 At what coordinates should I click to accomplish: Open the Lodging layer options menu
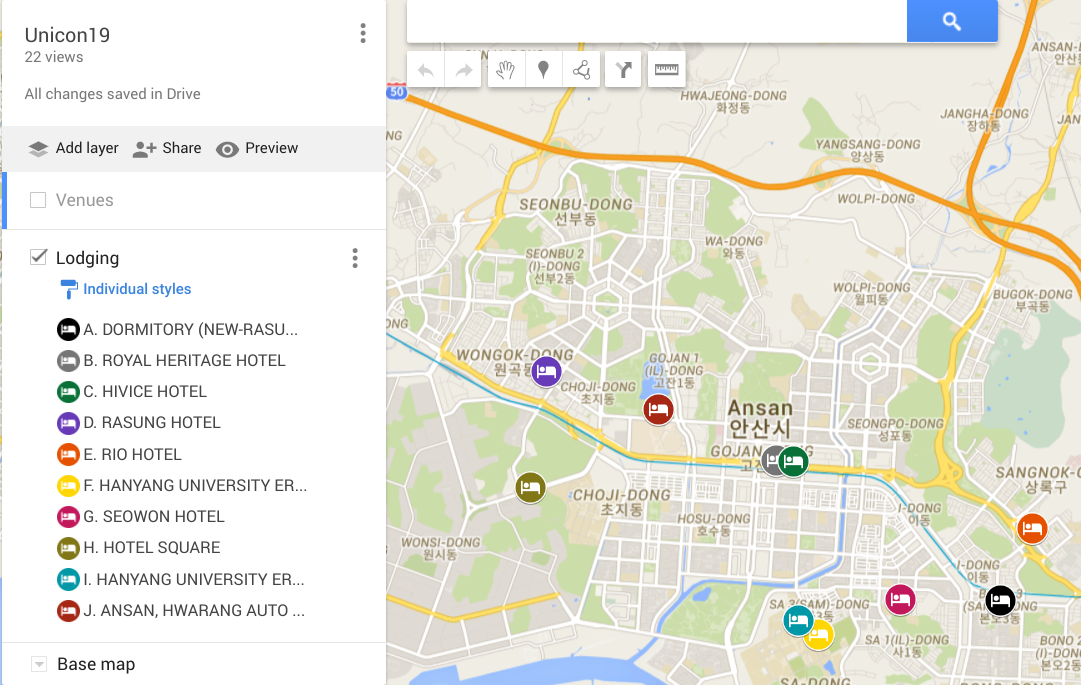[355, 258]
